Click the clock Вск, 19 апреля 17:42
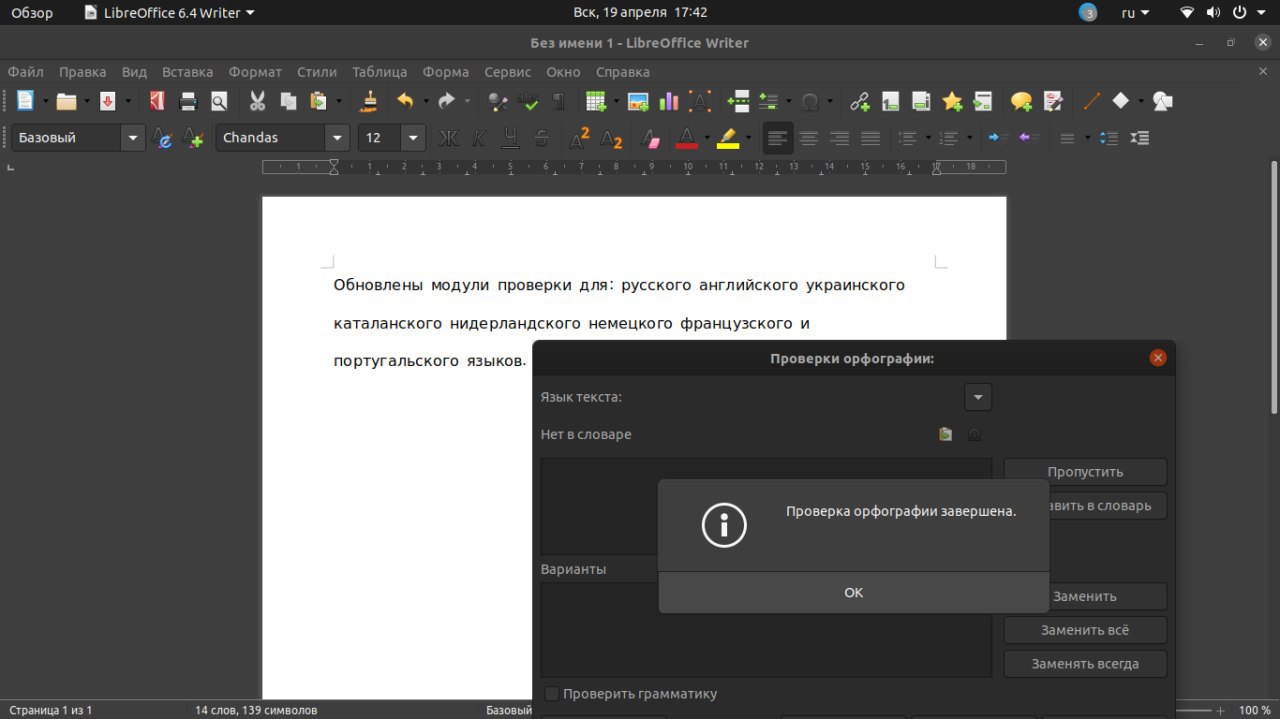Image resolution: width=1280 pixels, height=719 pixels. [640, 13]
